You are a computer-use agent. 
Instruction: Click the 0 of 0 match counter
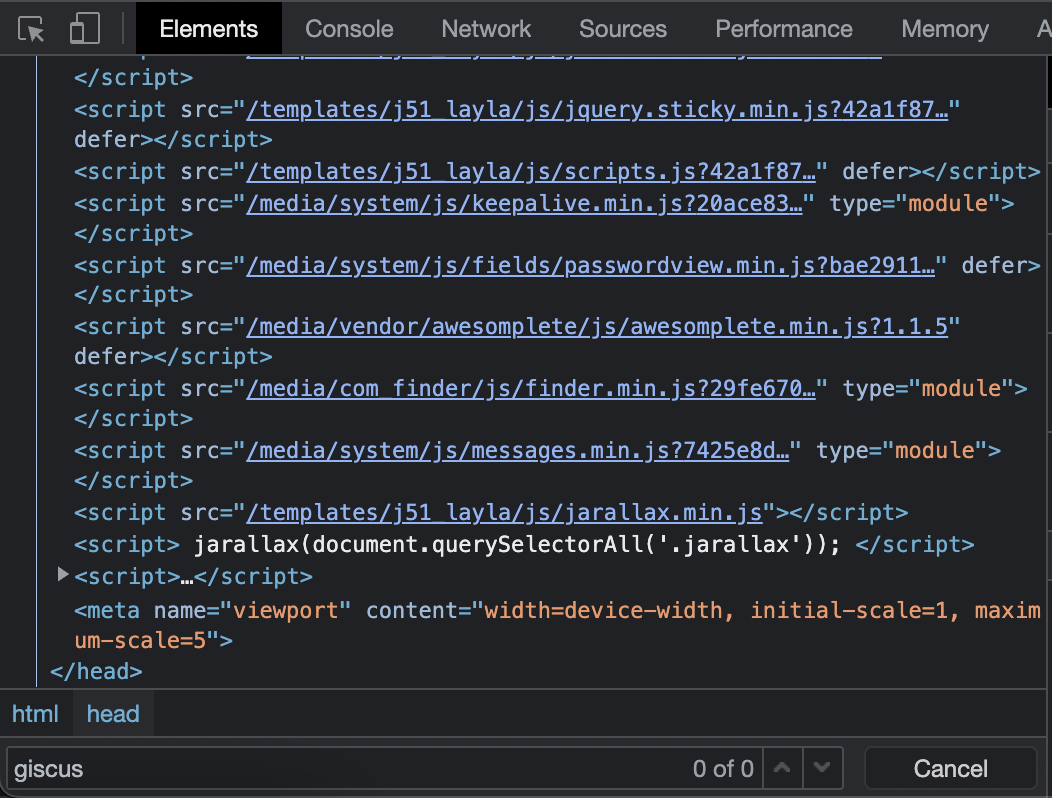pos(723,768)
